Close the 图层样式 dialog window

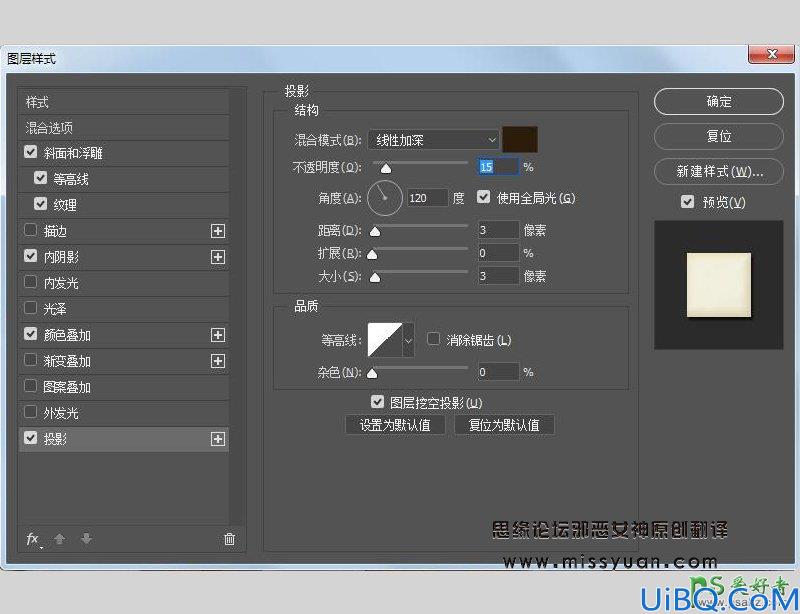click(x=771, y=54)
